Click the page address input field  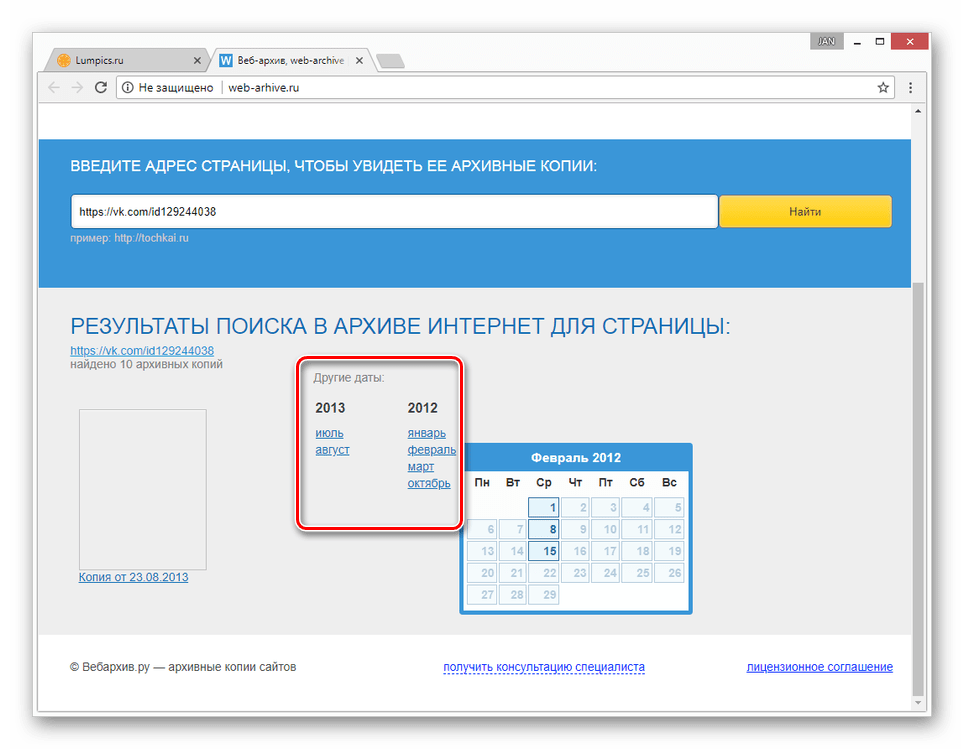tap(394, 212)
